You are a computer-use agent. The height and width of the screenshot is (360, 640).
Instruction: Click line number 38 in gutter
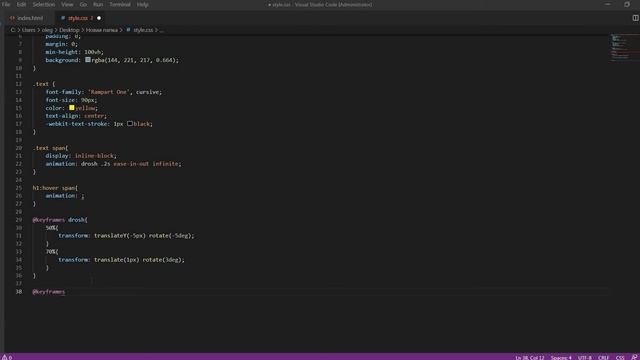coord(19,291)
